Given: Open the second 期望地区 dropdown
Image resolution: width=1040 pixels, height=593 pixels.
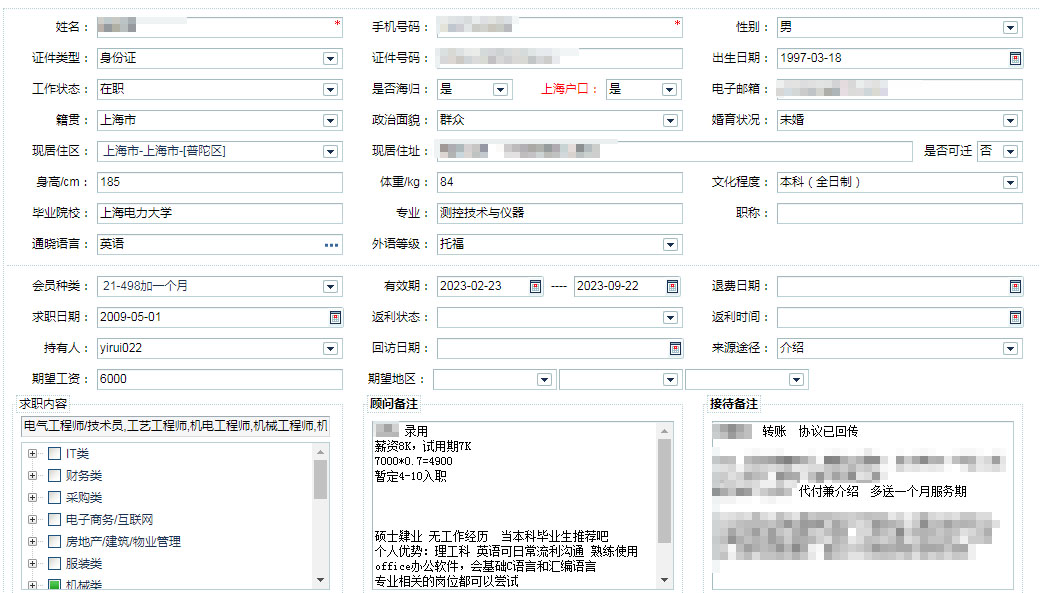Looking at the screenshot, I should pos(671,379).
